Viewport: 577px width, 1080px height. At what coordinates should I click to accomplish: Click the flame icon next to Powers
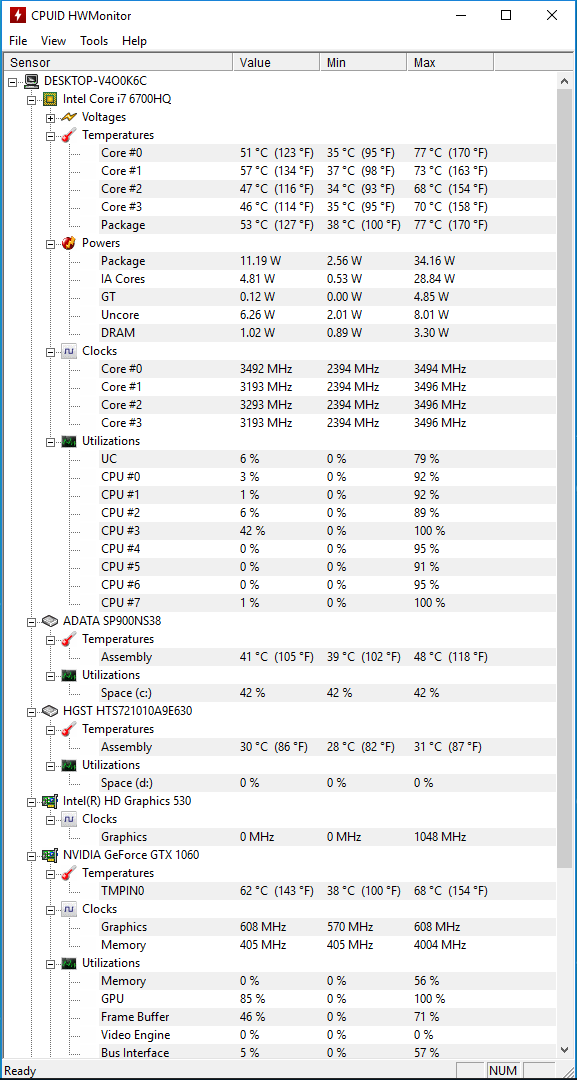point(69,242)
